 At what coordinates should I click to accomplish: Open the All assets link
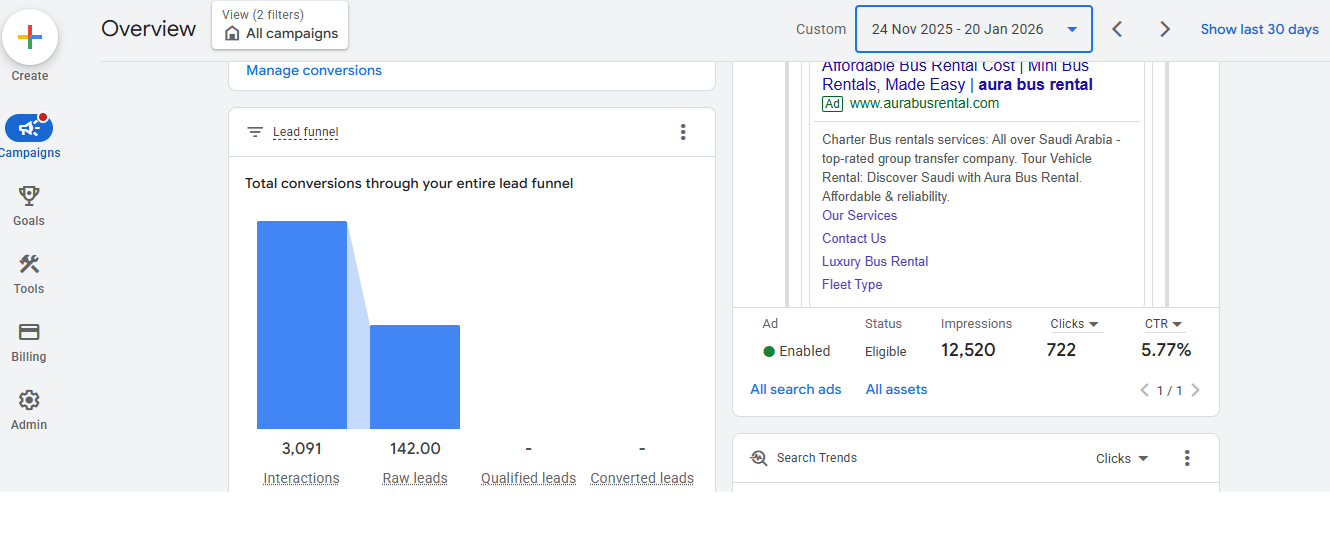[x=896, y=389]
